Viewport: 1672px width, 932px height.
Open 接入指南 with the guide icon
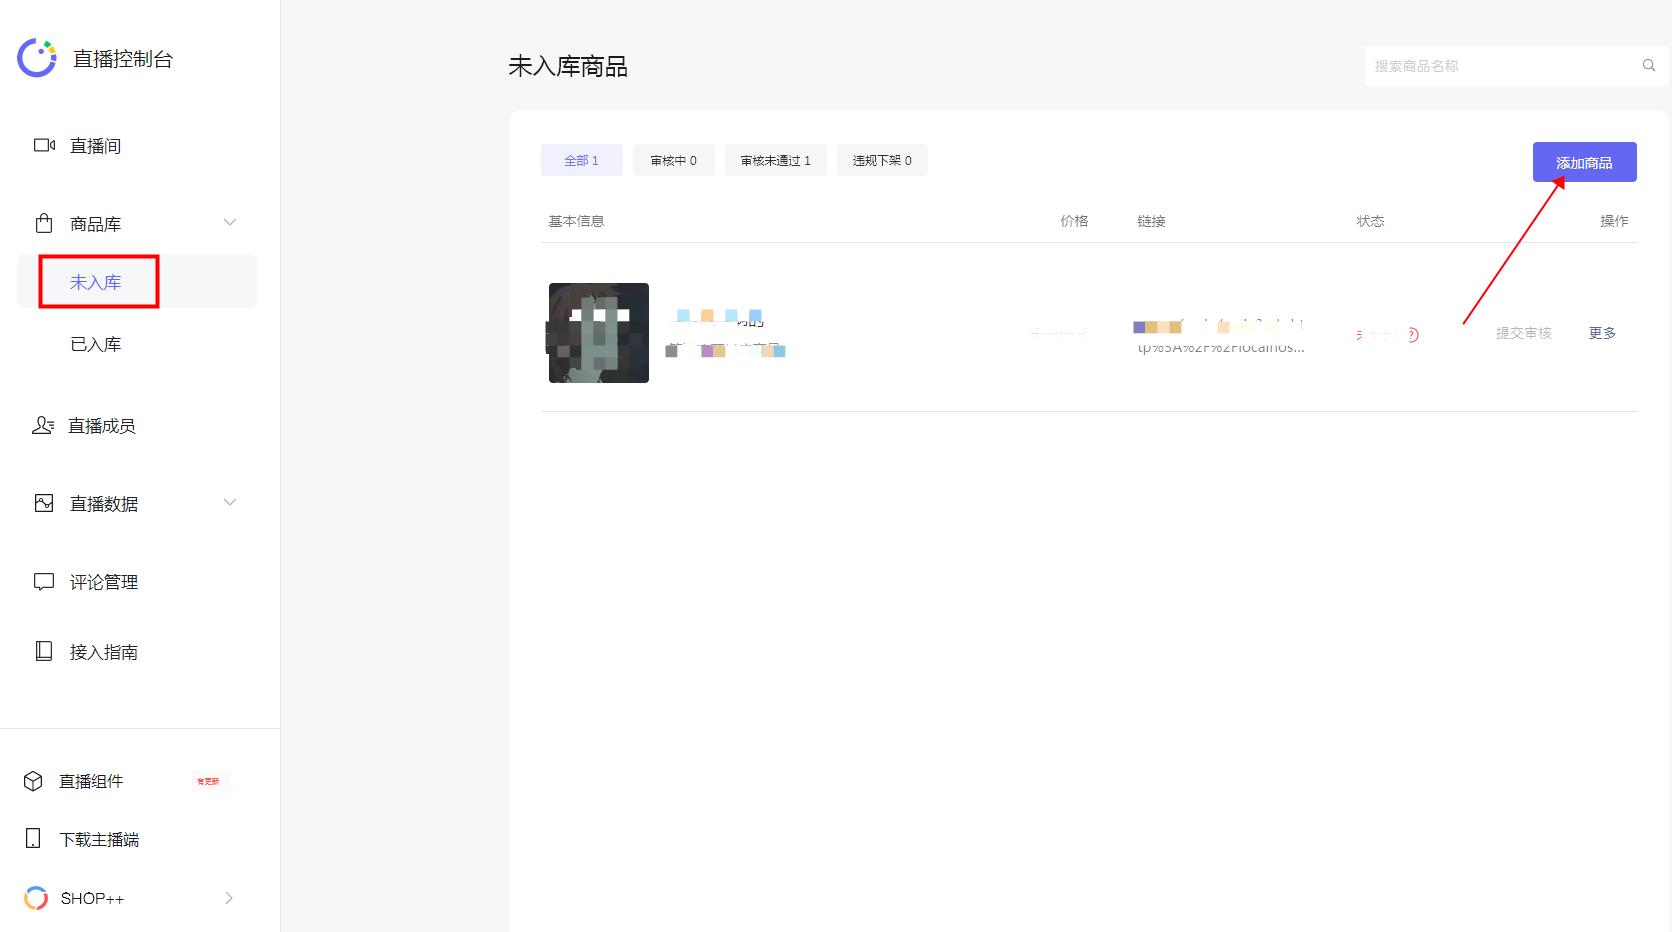click(x=43, y=651)
